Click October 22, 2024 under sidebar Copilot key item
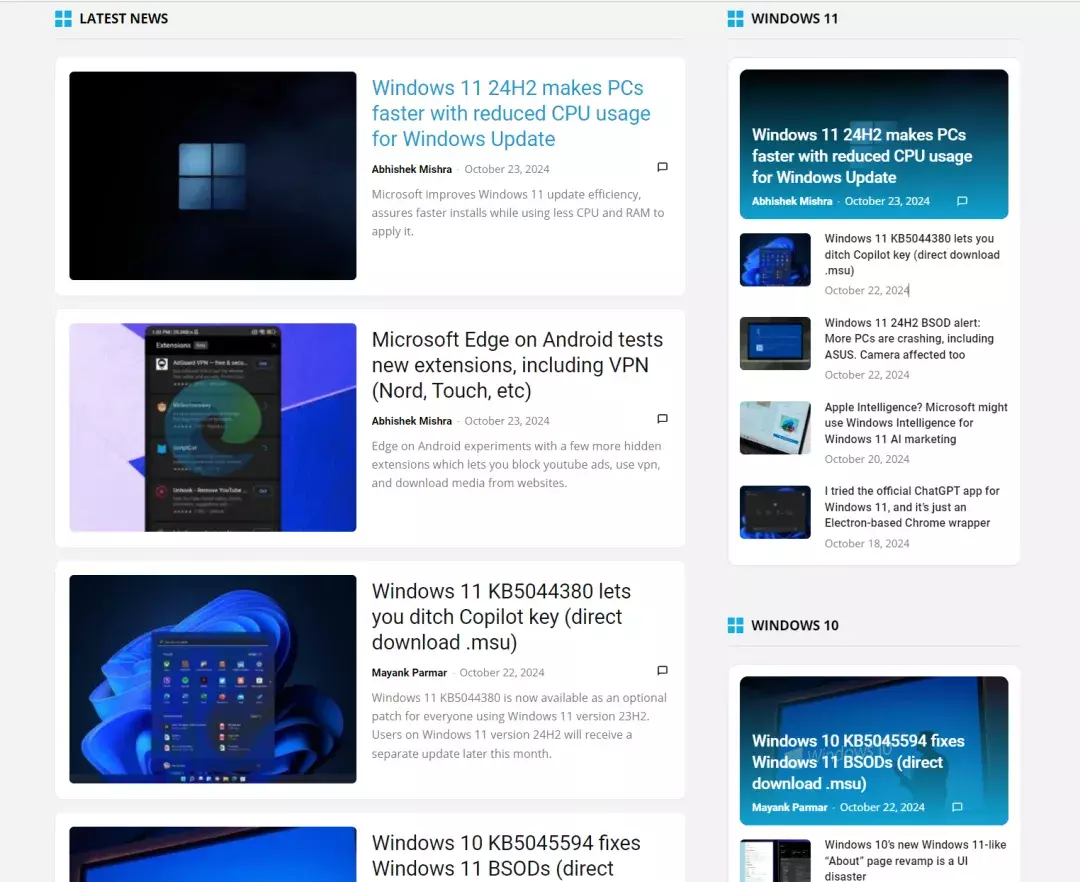 click(867, 291)
